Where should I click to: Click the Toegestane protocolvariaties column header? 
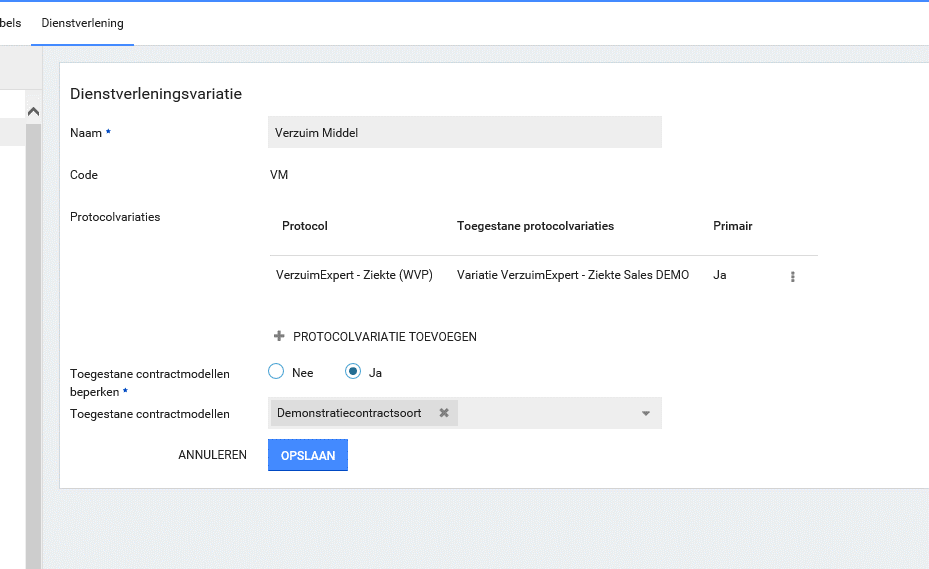(535, 226)
